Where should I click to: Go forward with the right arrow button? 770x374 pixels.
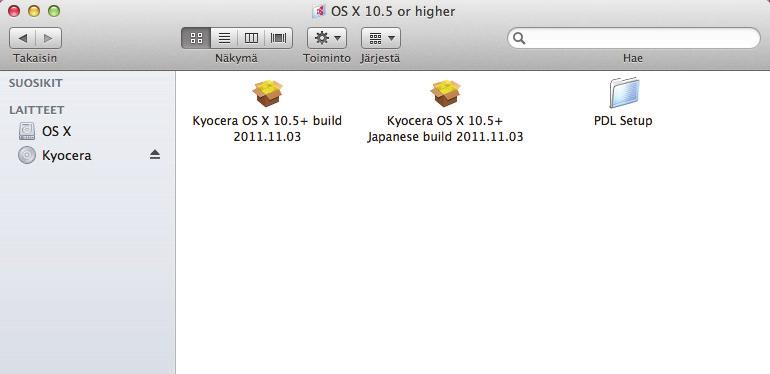click(49, 38)
